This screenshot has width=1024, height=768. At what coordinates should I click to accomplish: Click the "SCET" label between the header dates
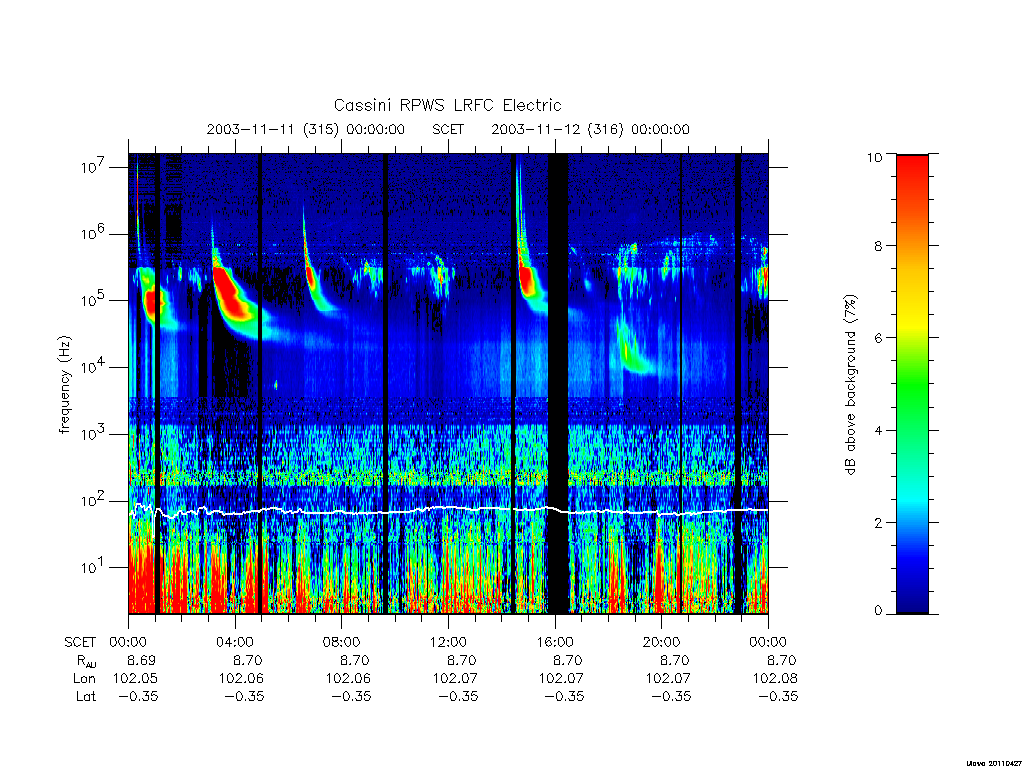click(x=448, y=129)
